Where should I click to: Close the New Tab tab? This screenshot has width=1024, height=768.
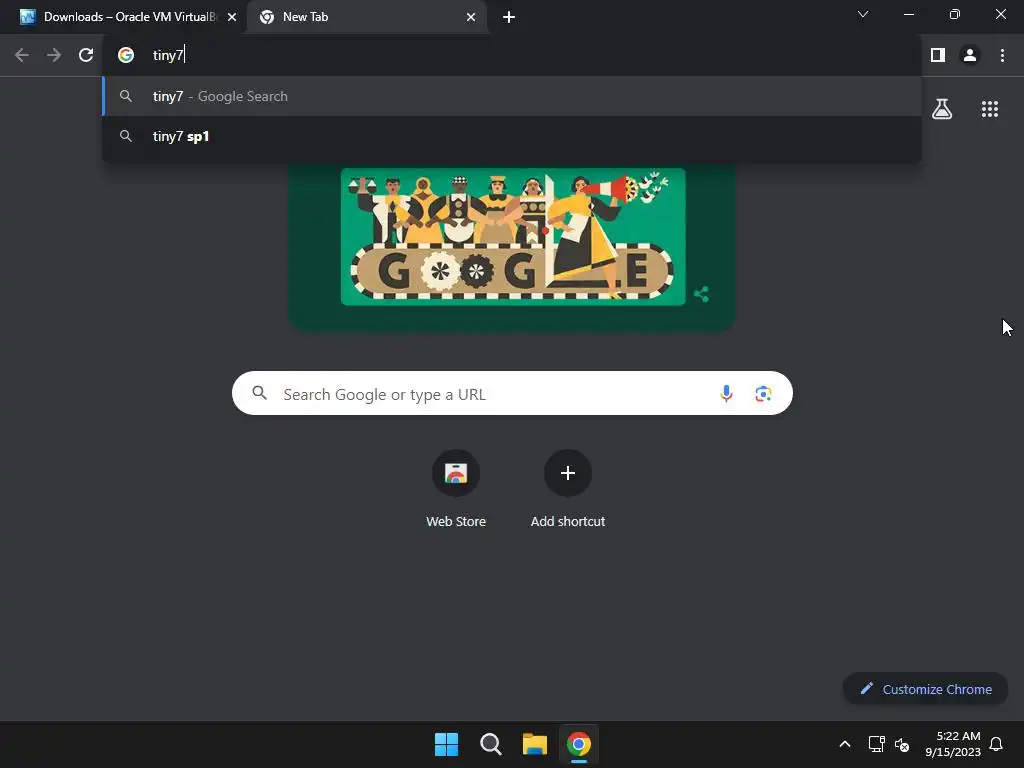point(471,17)
